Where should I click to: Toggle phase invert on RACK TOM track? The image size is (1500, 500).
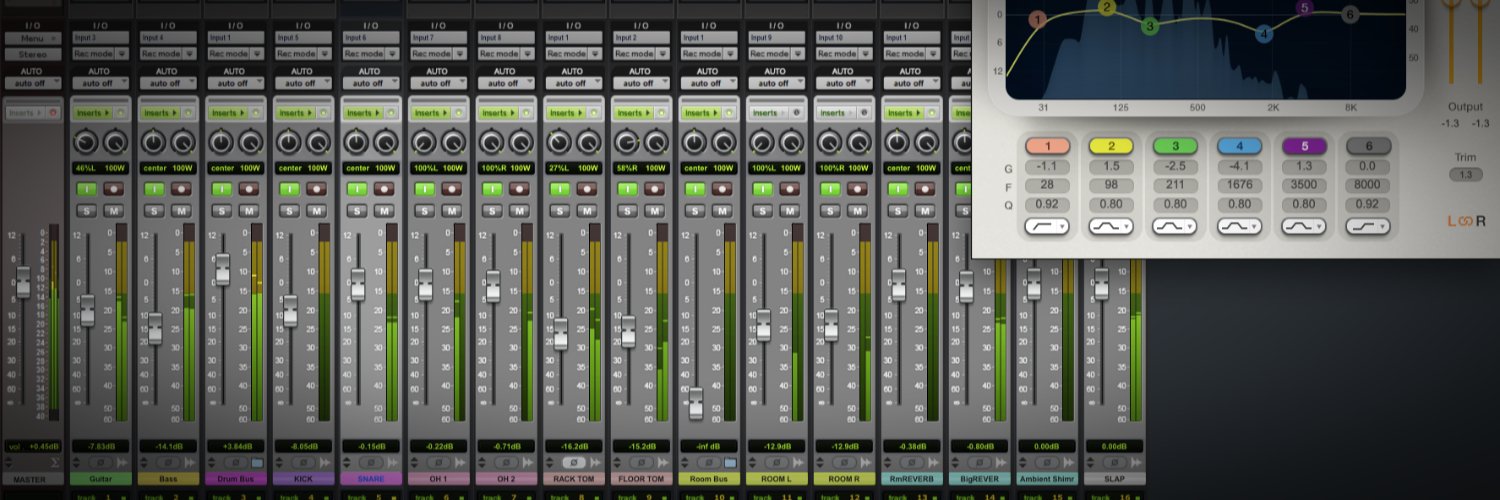(576, 463)
